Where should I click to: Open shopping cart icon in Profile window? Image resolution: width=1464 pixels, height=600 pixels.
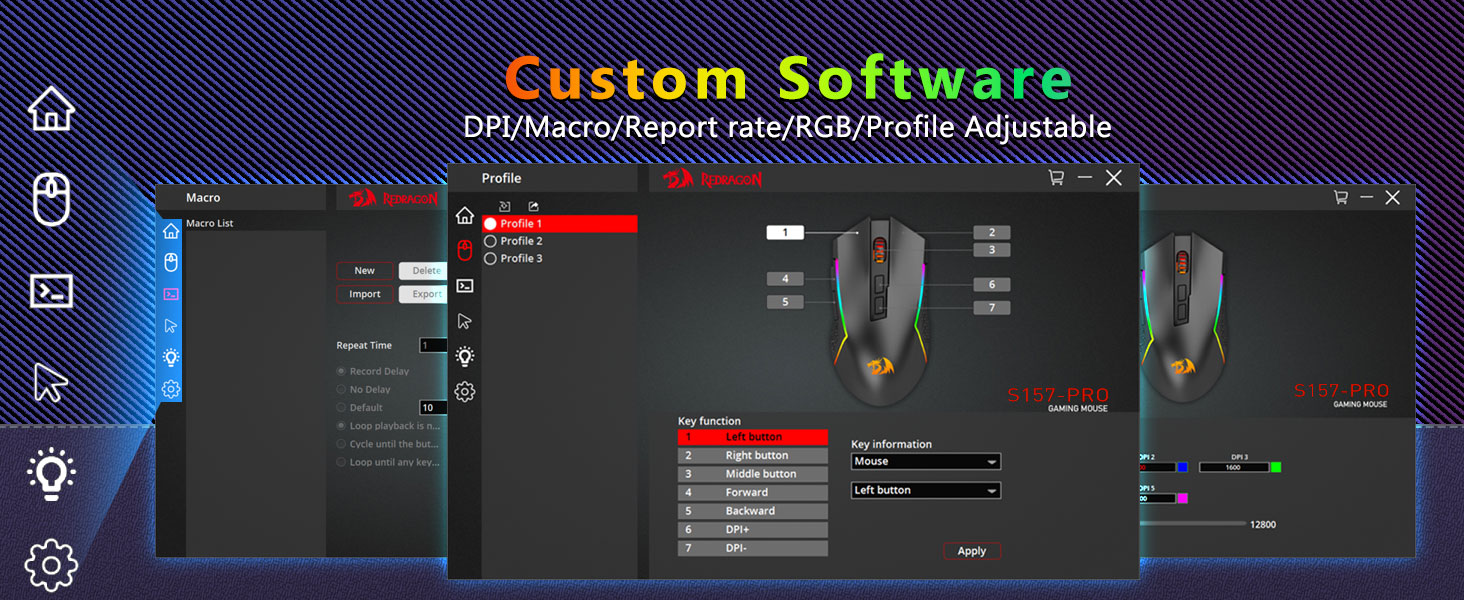tap(1056, 178)
